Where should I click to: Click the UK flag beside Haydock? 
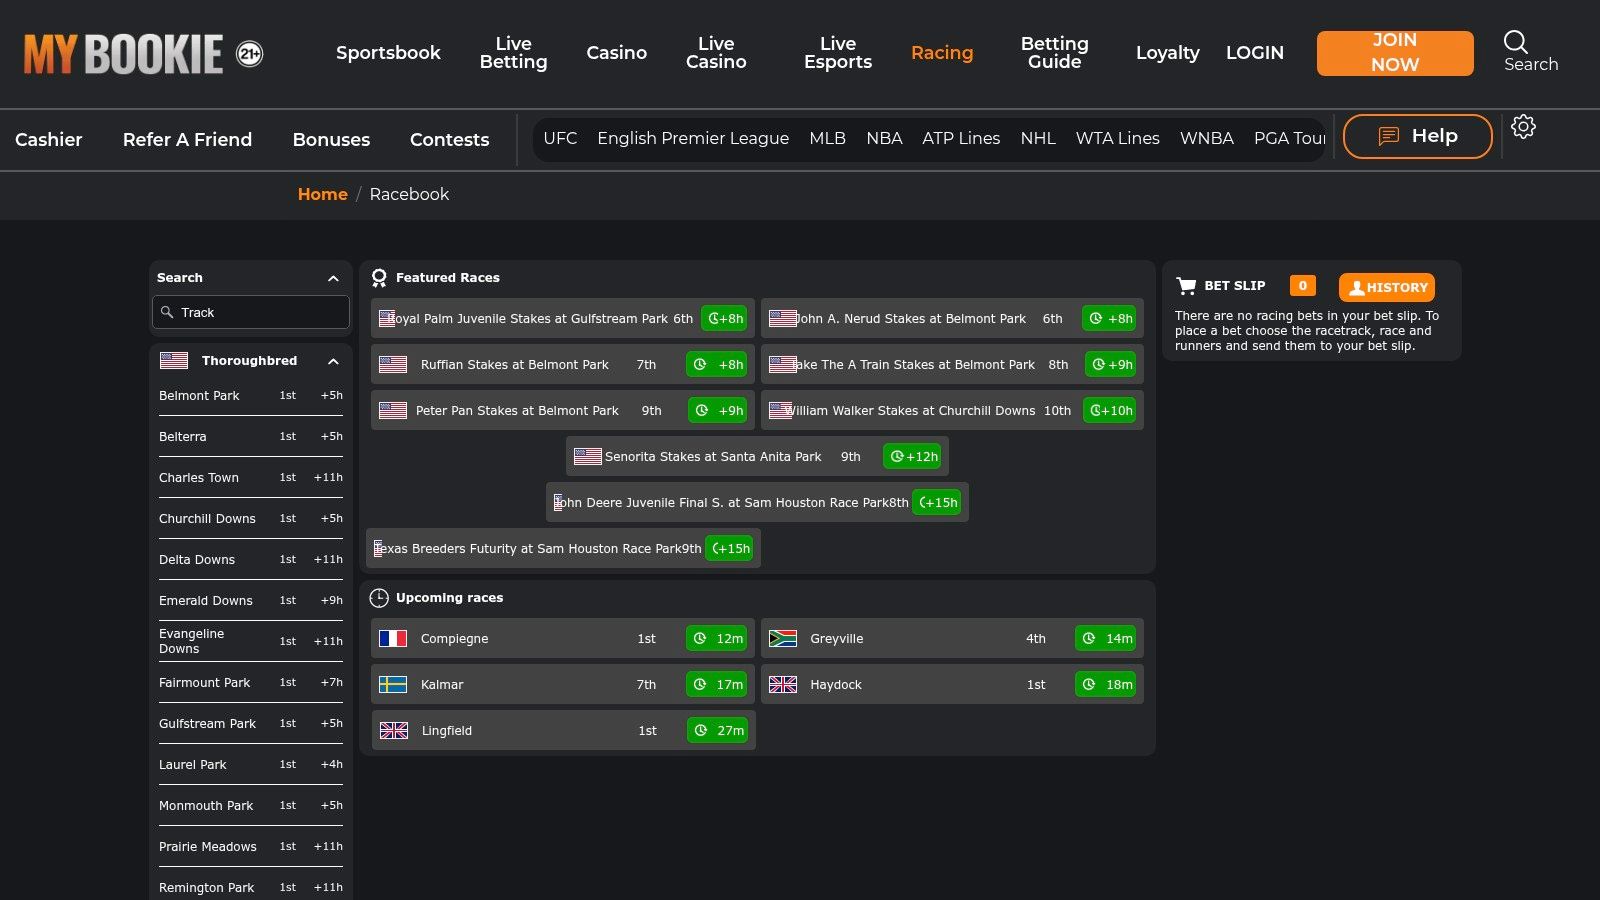pos(782,684)
